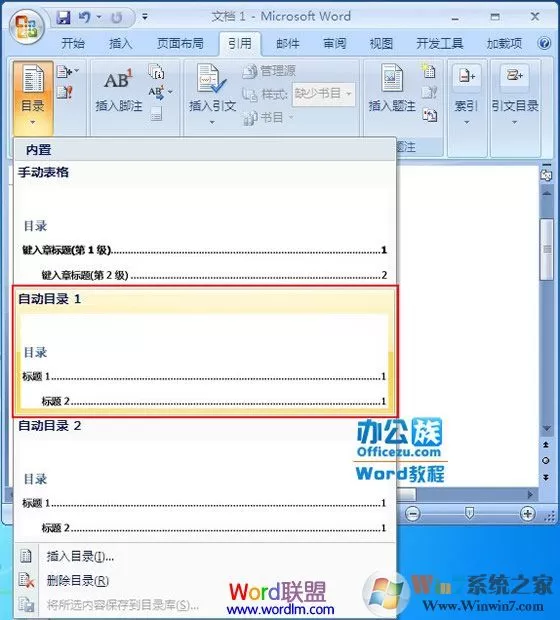Image resolution: width=560 pixels, height=620 pixels.
Task: Click the horizontal scroll right arrow
Action: 530,494
